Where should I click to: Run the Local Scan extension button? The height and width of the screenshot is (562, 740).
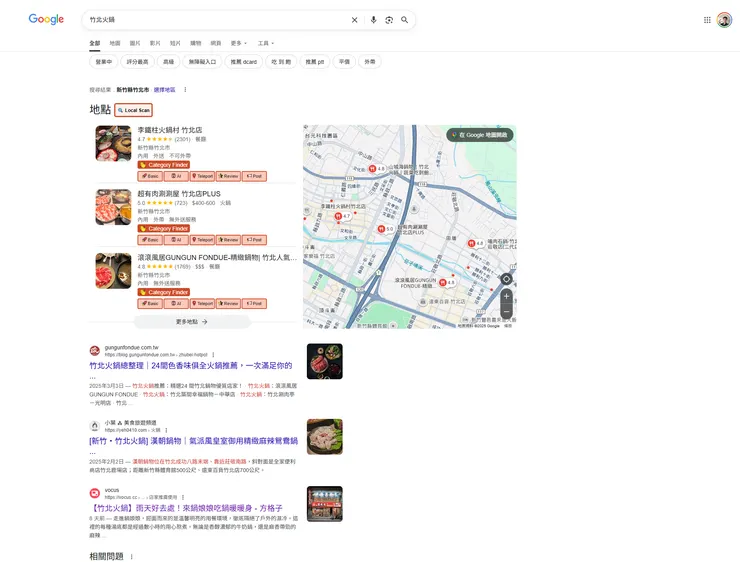coord(134,110)
